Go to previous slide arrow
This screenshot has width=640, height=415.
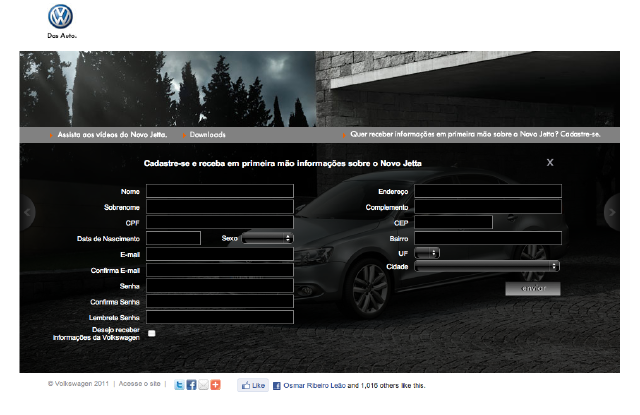[x=27, y=212]
